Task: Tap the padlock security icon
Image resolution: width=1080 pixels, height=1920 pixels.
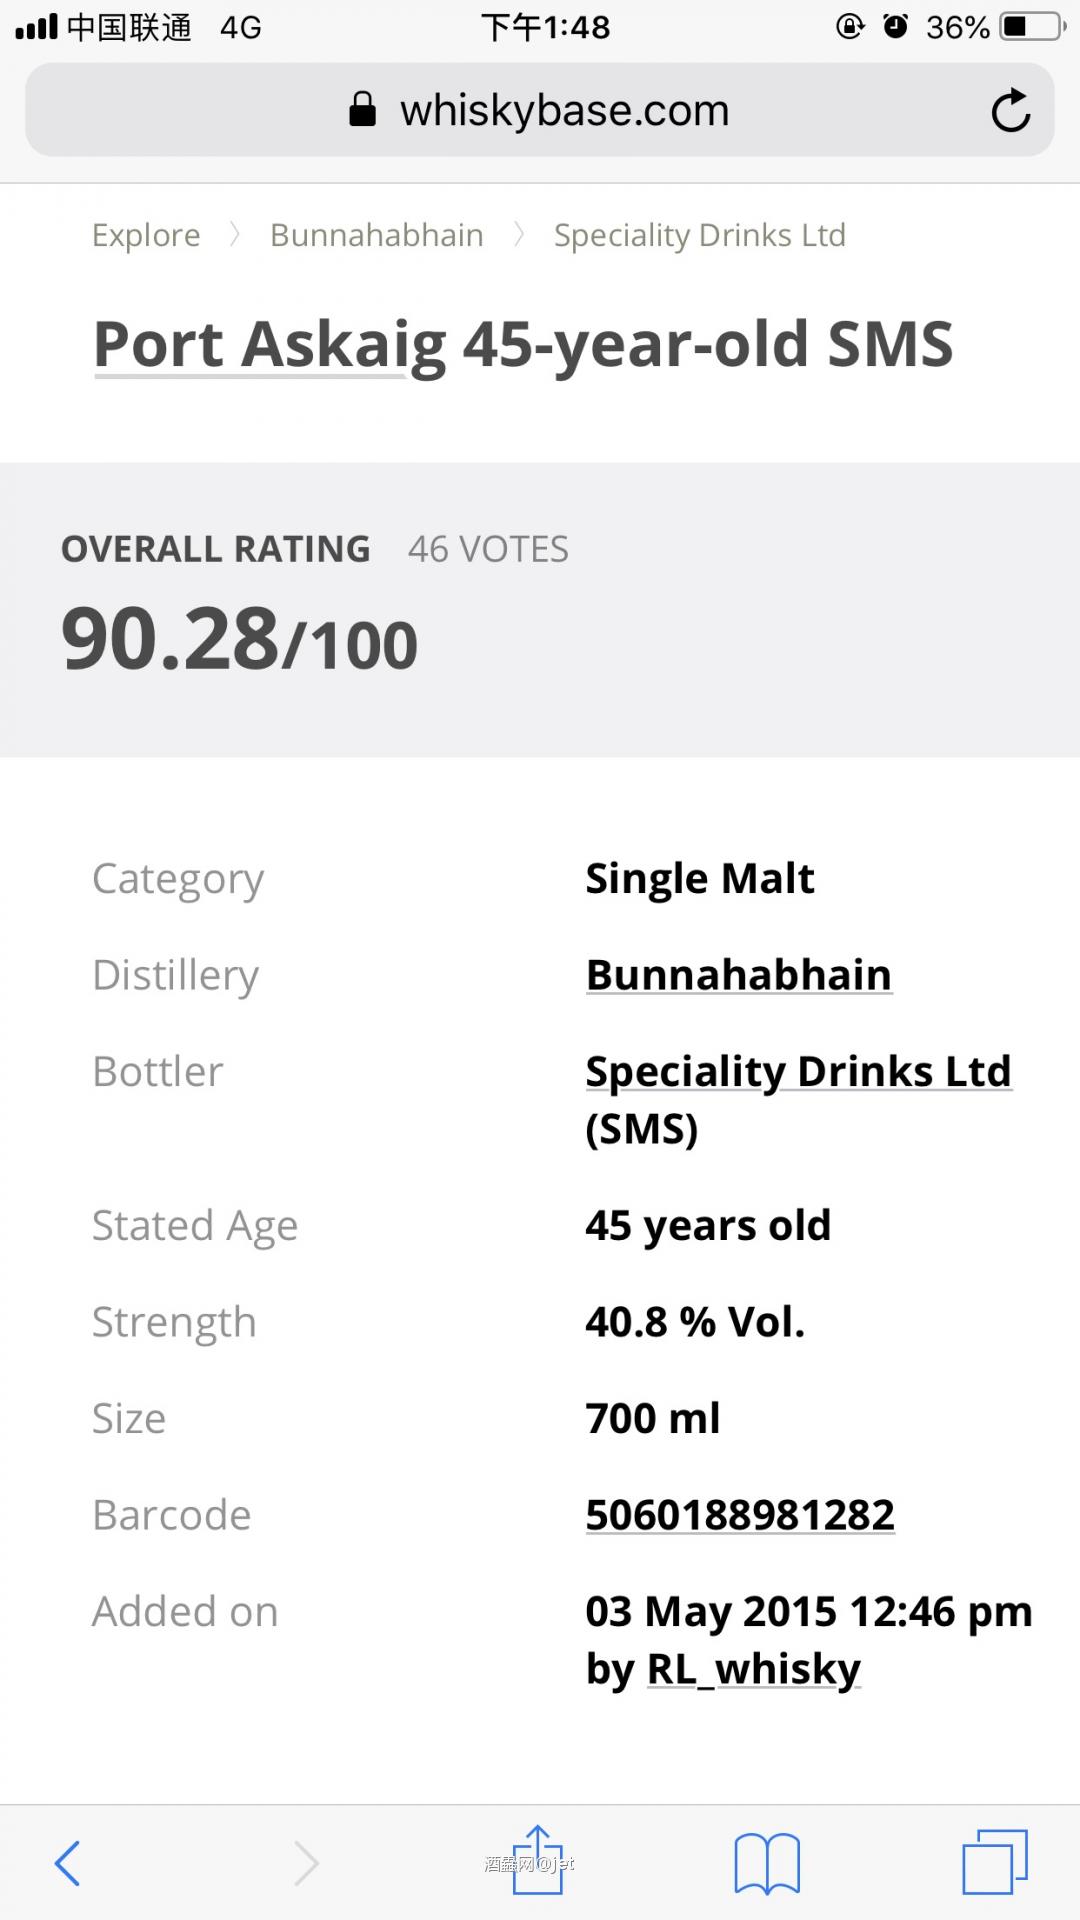Action: 362,110
